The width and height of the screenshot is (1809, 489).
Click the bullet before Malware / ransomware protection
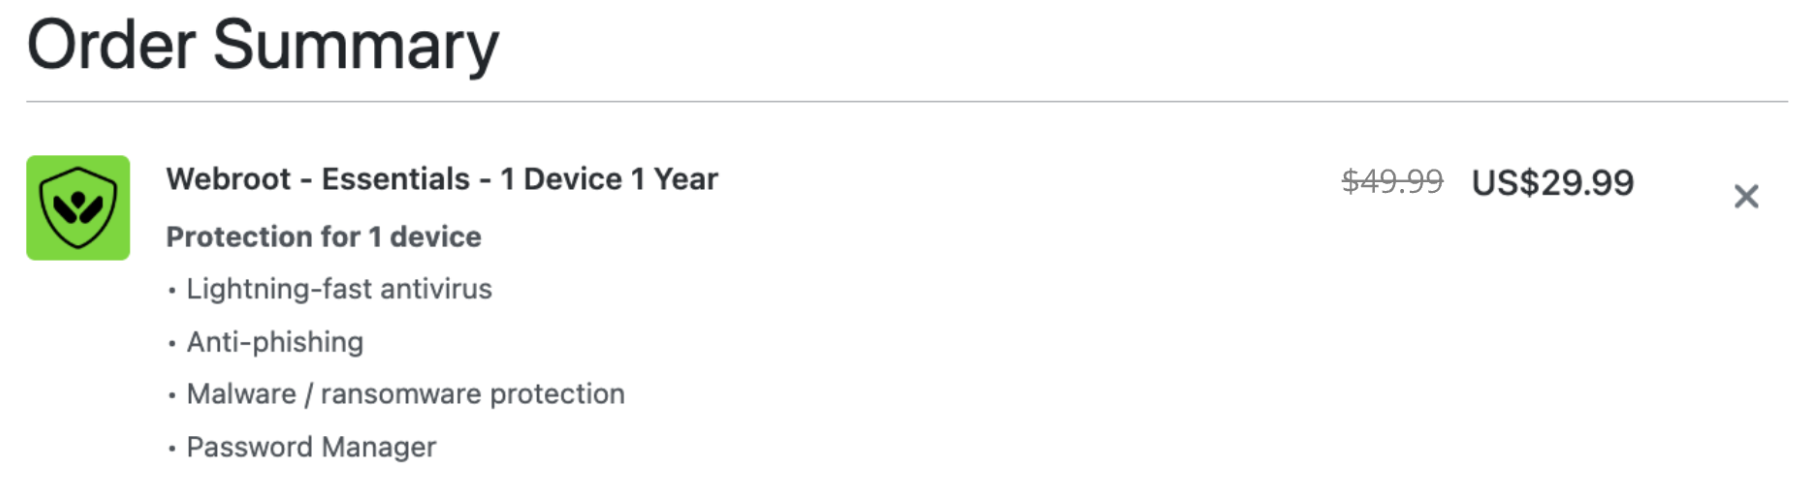click(x=172, y=396)
